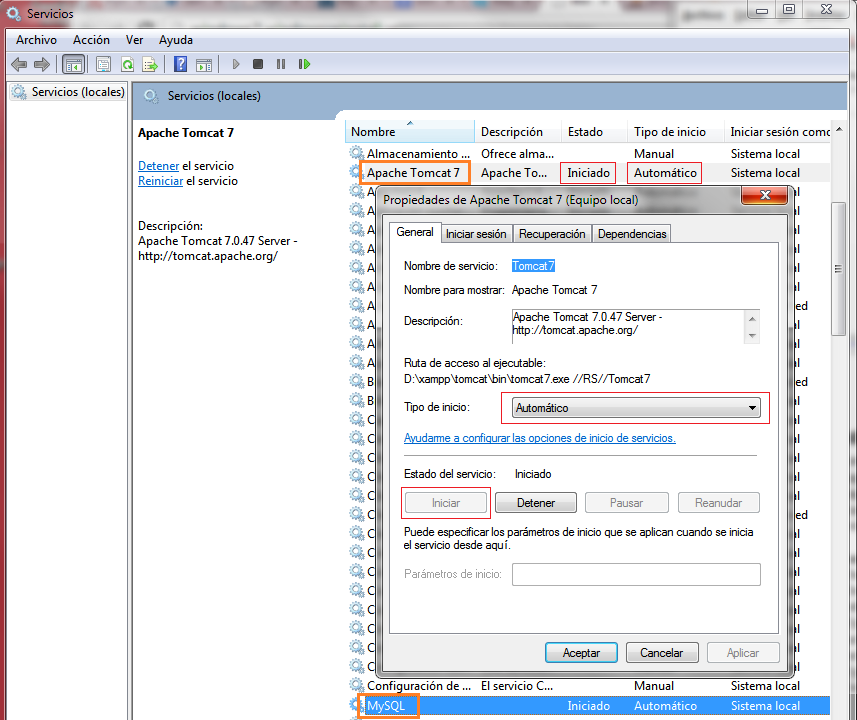This screenshot has width=857, height=720.
Task: Click the Pausar button
Action: [x=626, y=503]
